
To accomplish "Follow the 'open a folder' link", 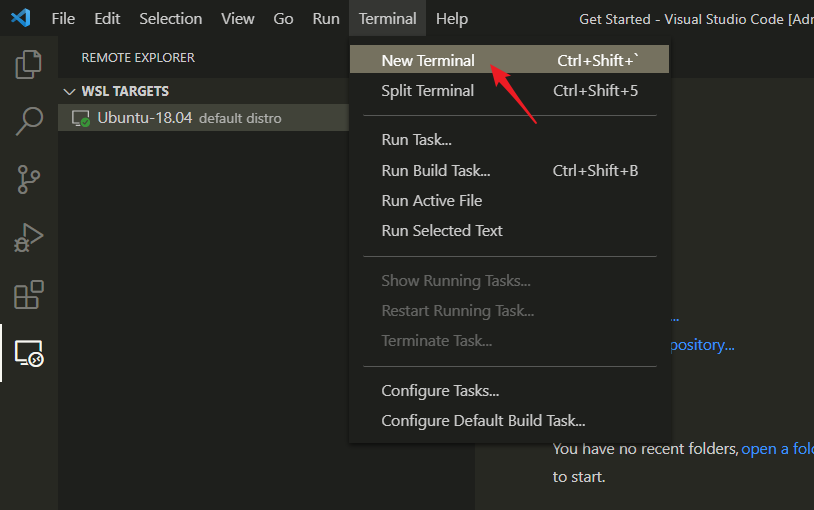I will point(777,449).
